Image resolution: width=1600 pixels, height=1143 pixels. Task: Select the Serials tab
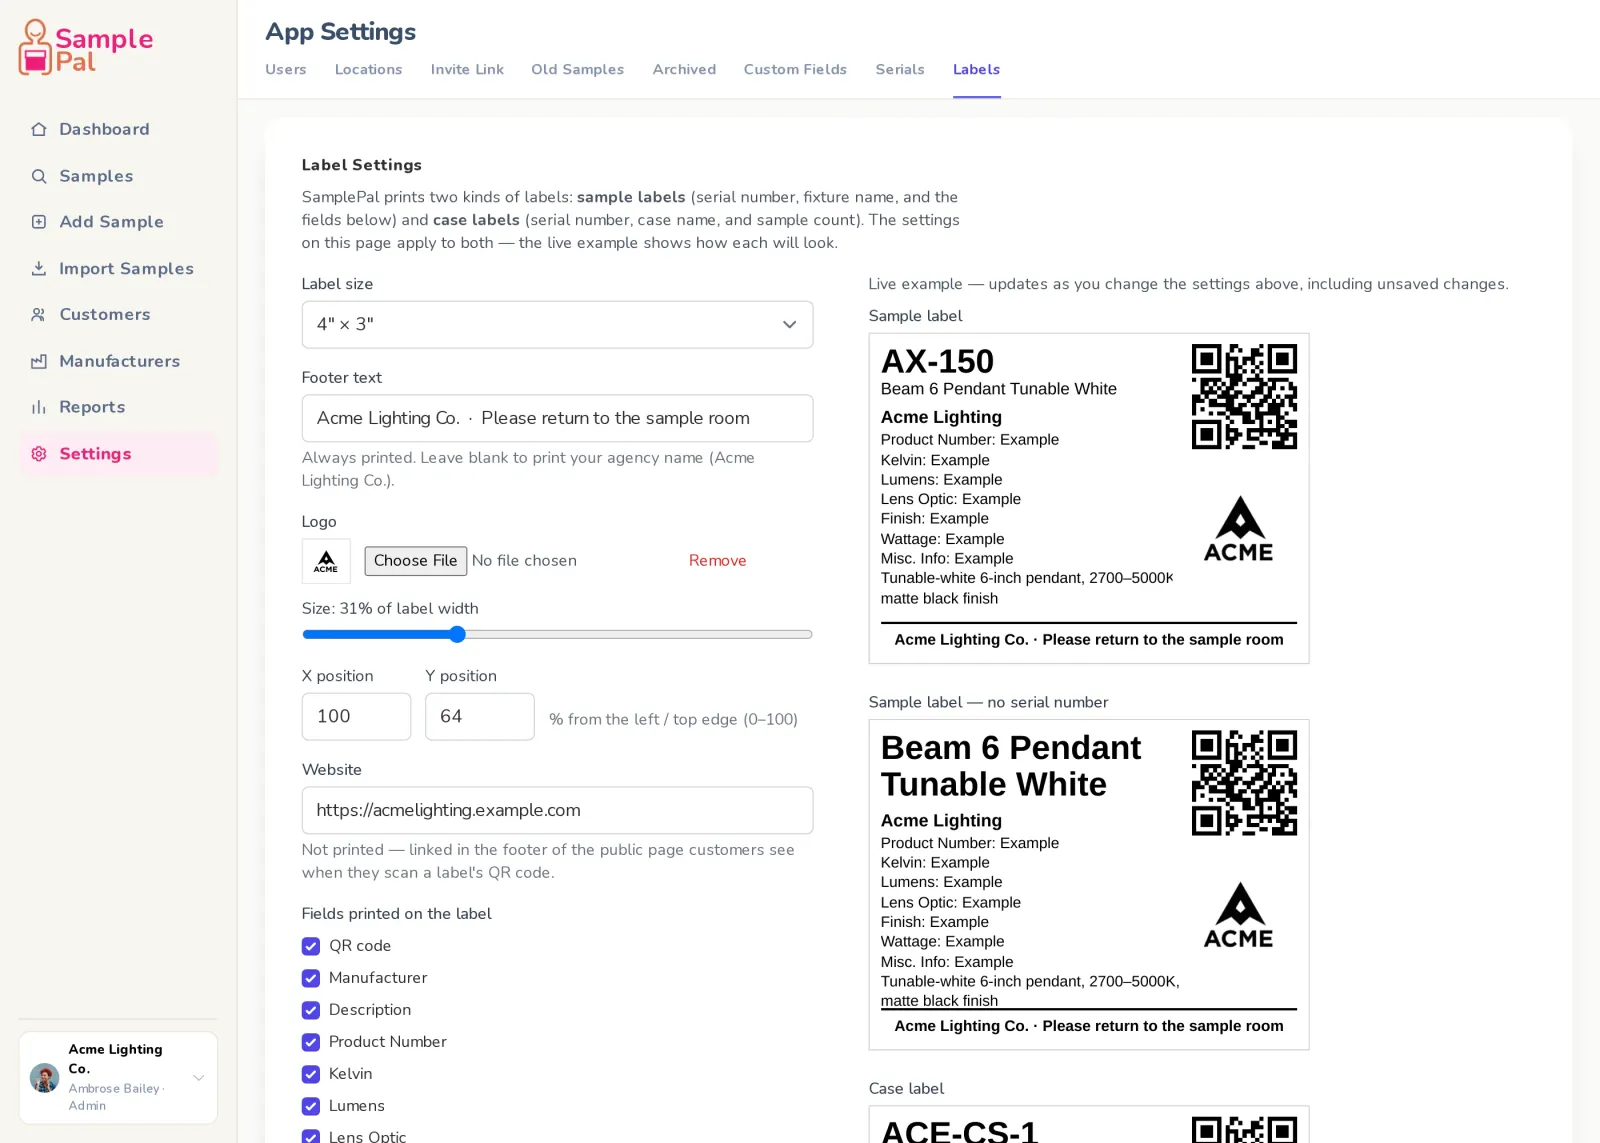900,69
